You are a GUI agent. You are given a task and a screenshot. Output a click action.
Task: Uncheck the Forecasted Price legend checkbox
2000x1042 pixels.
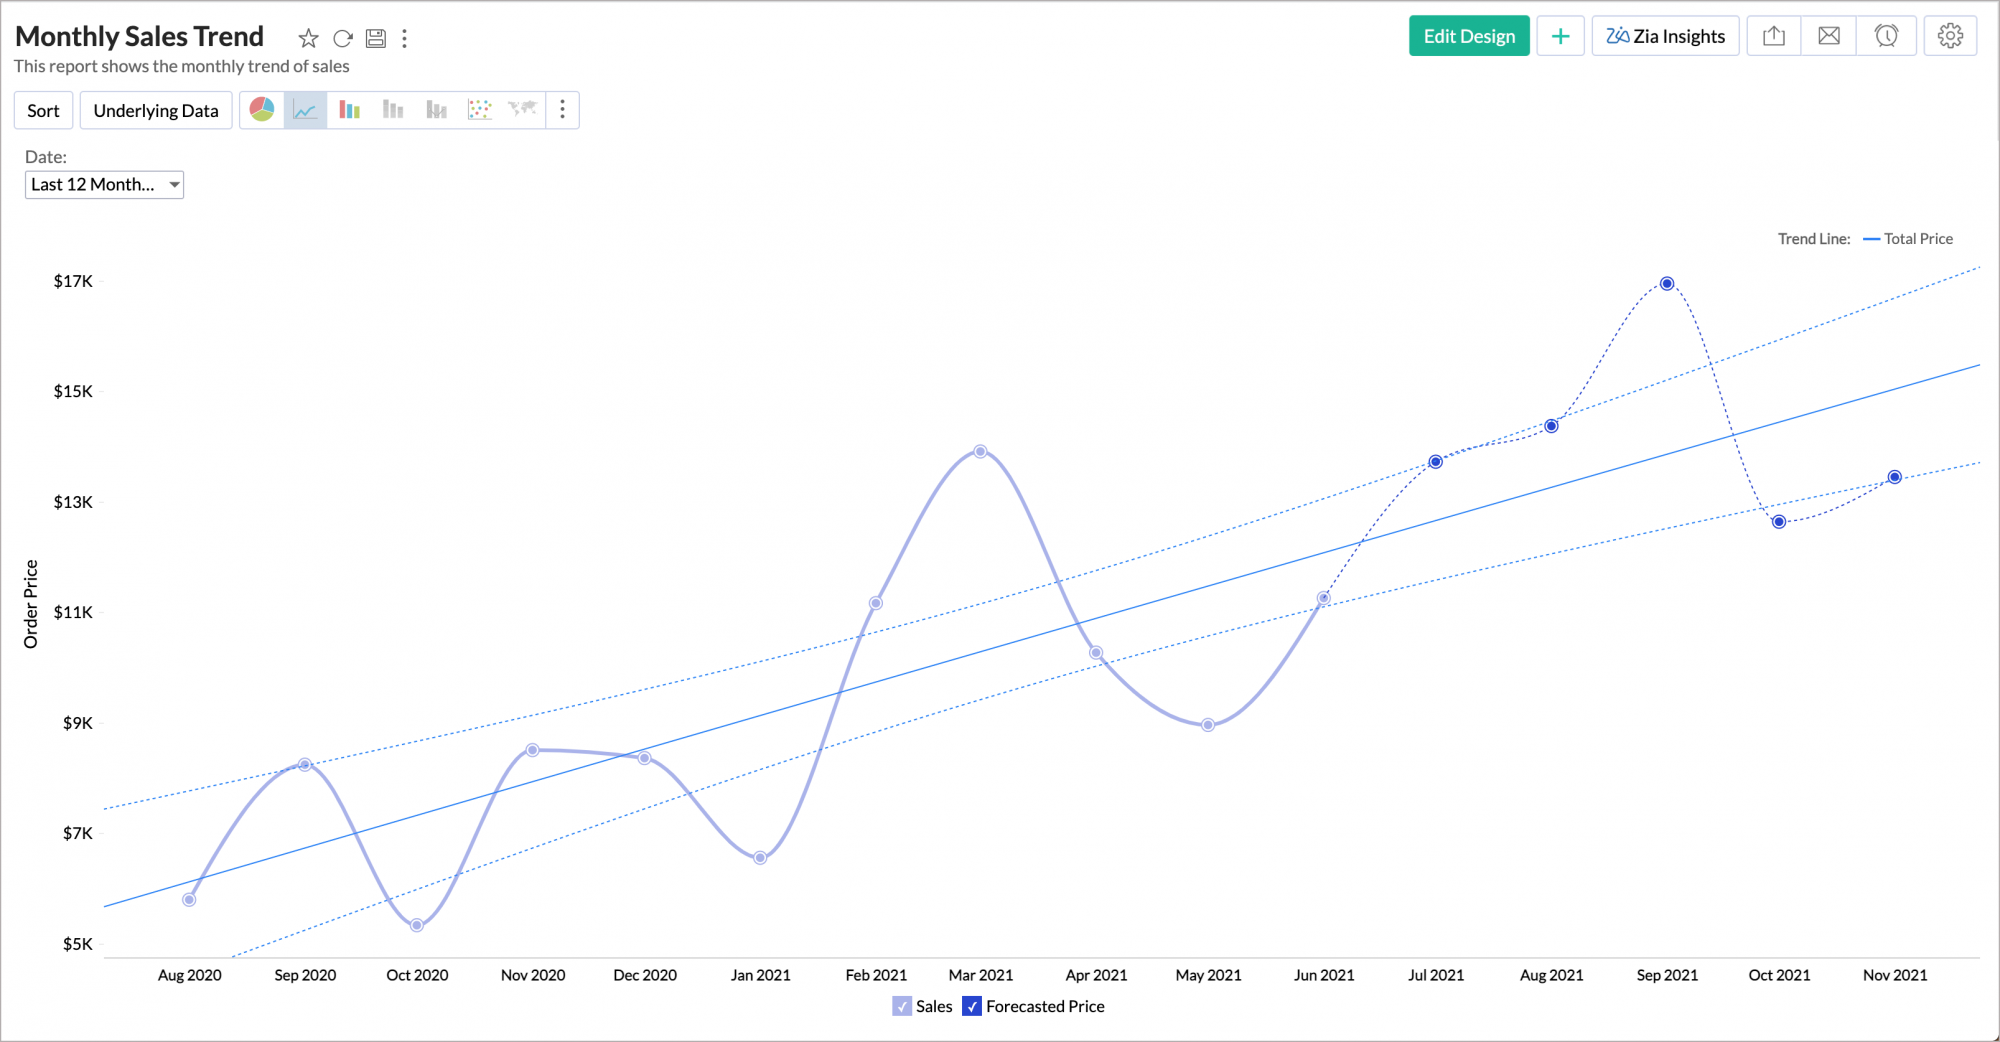tap(972, 1006)
